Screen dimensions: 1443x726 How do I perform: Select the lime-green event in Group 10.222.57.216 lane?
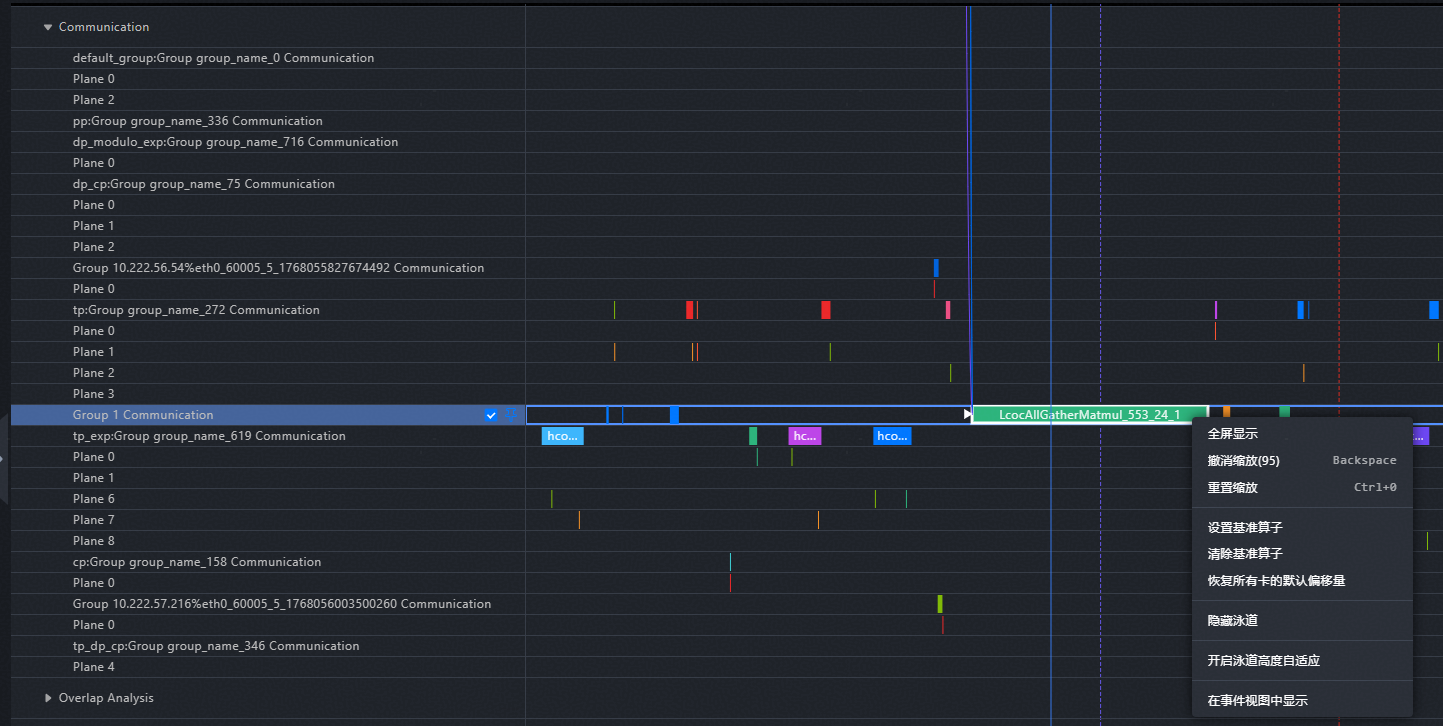[x=940, y=604]
